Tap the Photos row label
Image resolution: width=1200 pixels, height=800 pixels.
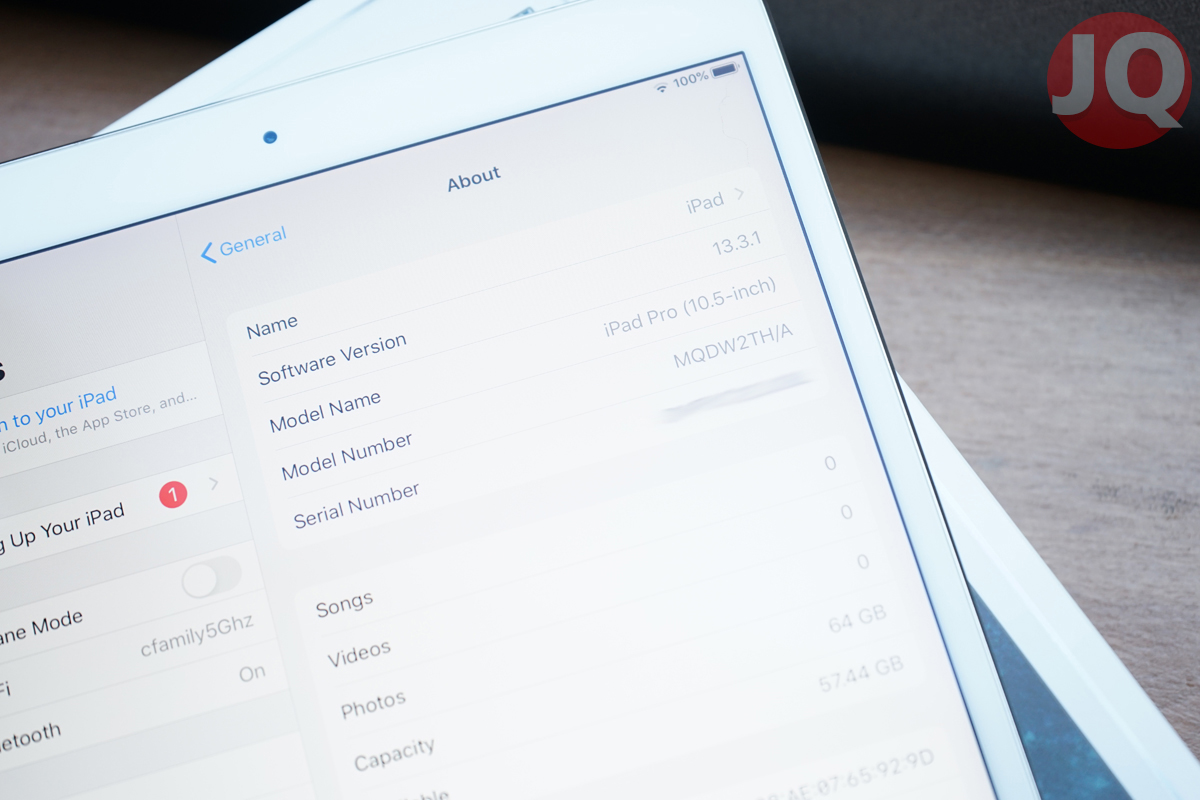(373, 704)
